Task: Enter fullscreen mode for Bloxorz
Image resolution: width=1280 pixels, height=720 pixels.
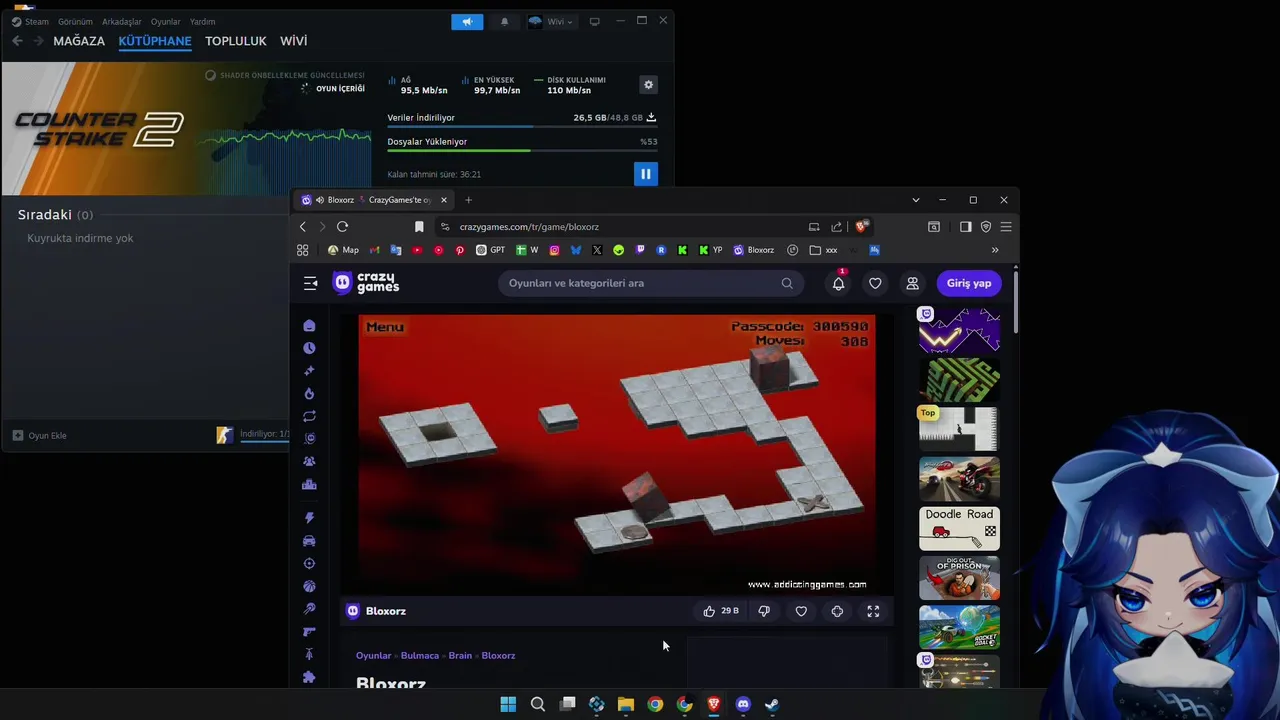Action: (x=873, y=611)
